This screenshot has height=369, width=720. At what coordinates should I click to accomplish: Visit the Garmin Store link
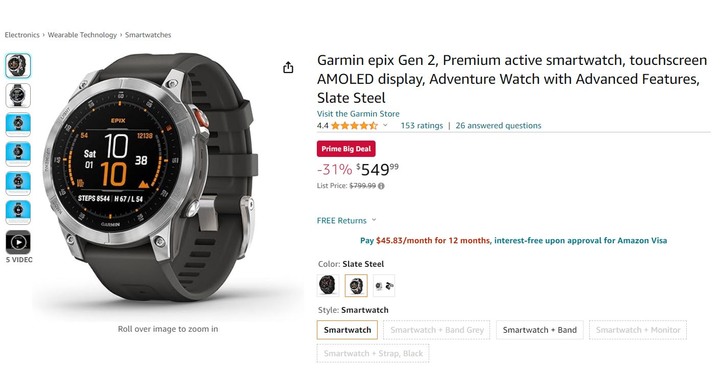pyautogui.click(x=358, y=114)
